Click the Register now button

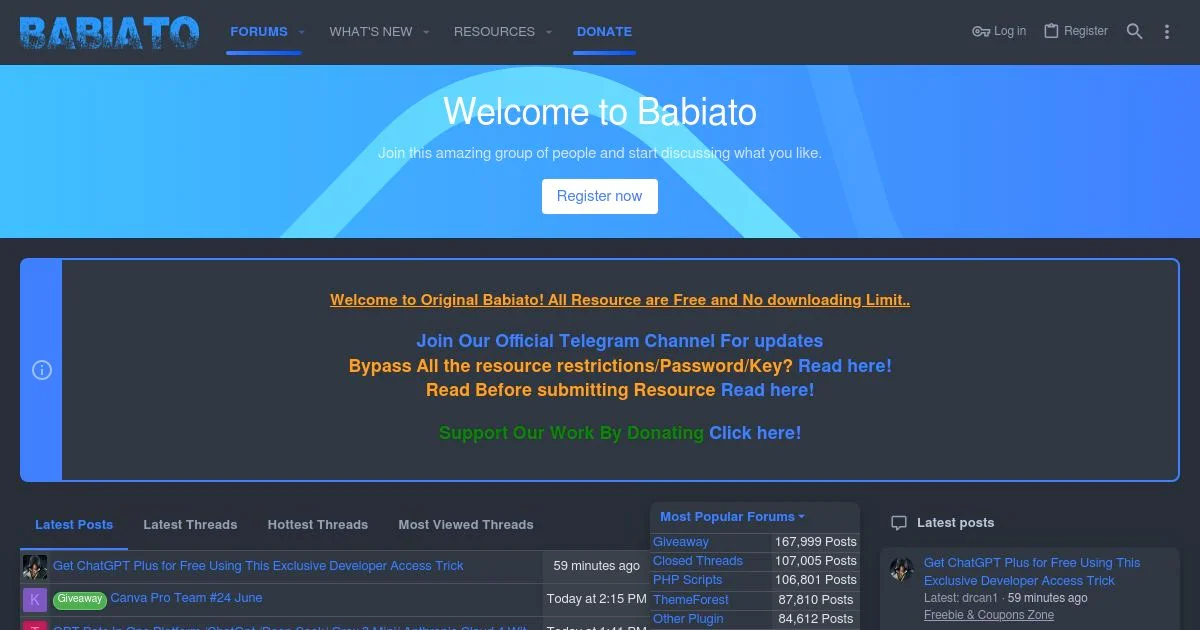(600, 196)
